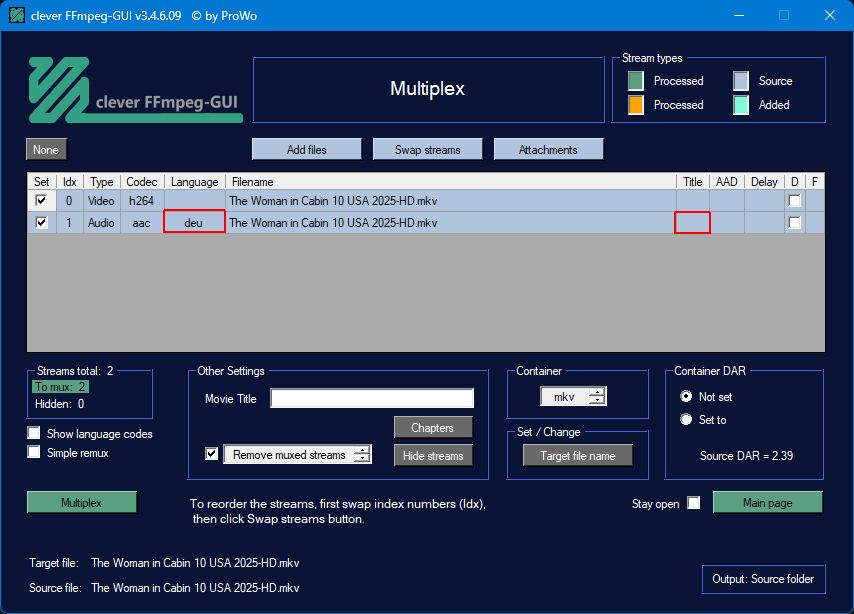Click the Title cell of Audio row
854x614 pixels.
tap(692, 222)
